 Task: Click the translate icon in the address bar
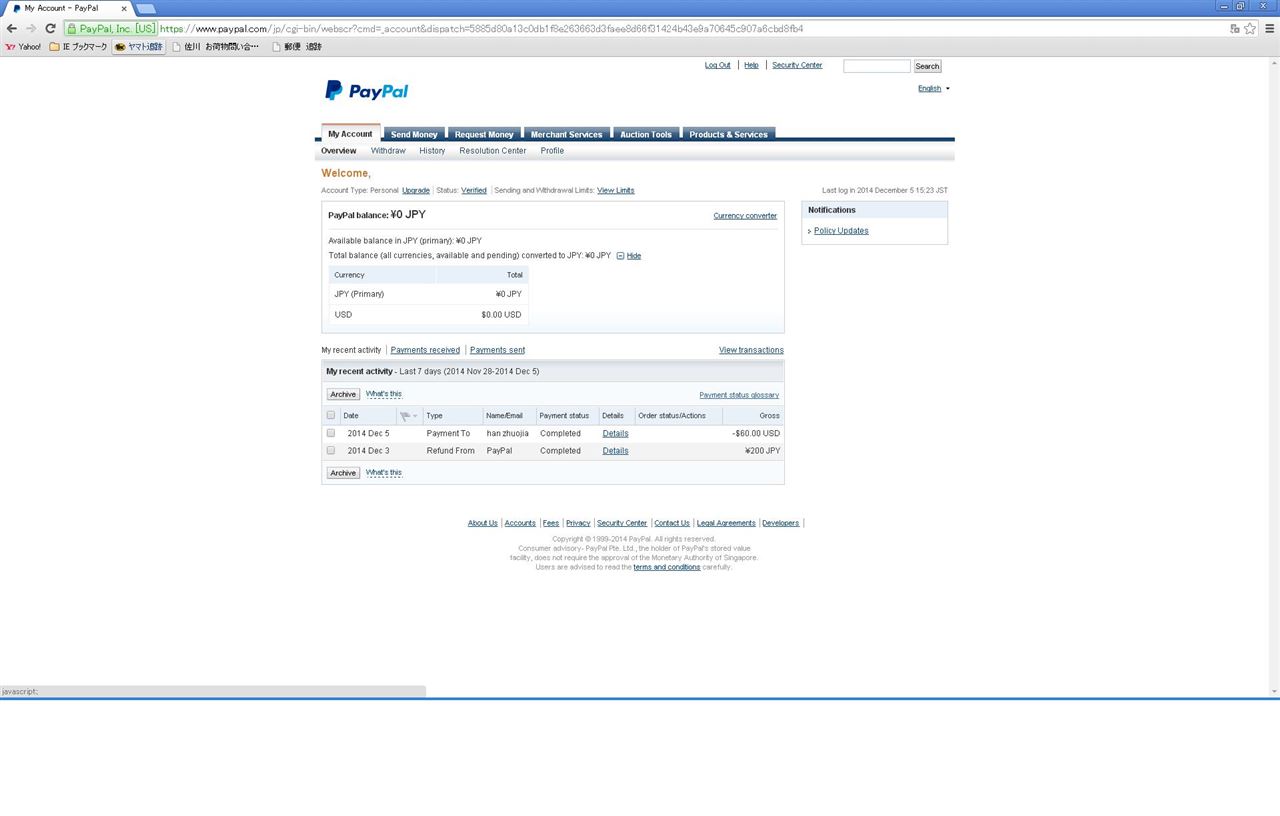[1235, 29]
